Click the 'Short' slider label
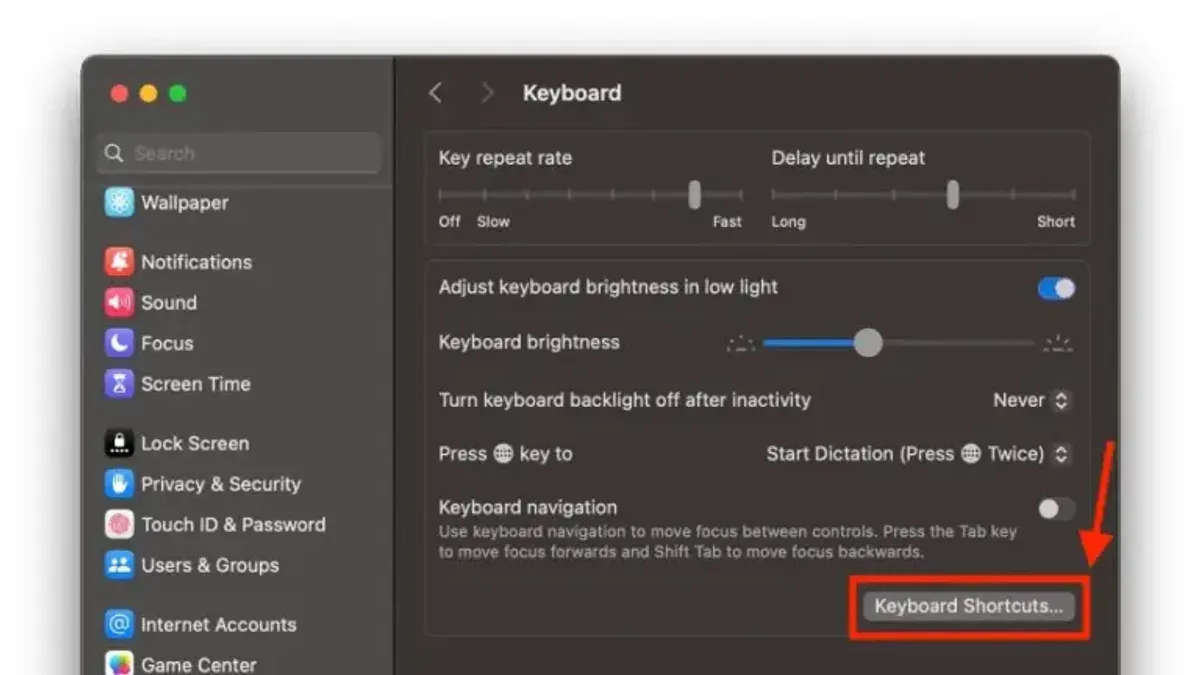This screenshot has width=1200, height=675. 1056,222
